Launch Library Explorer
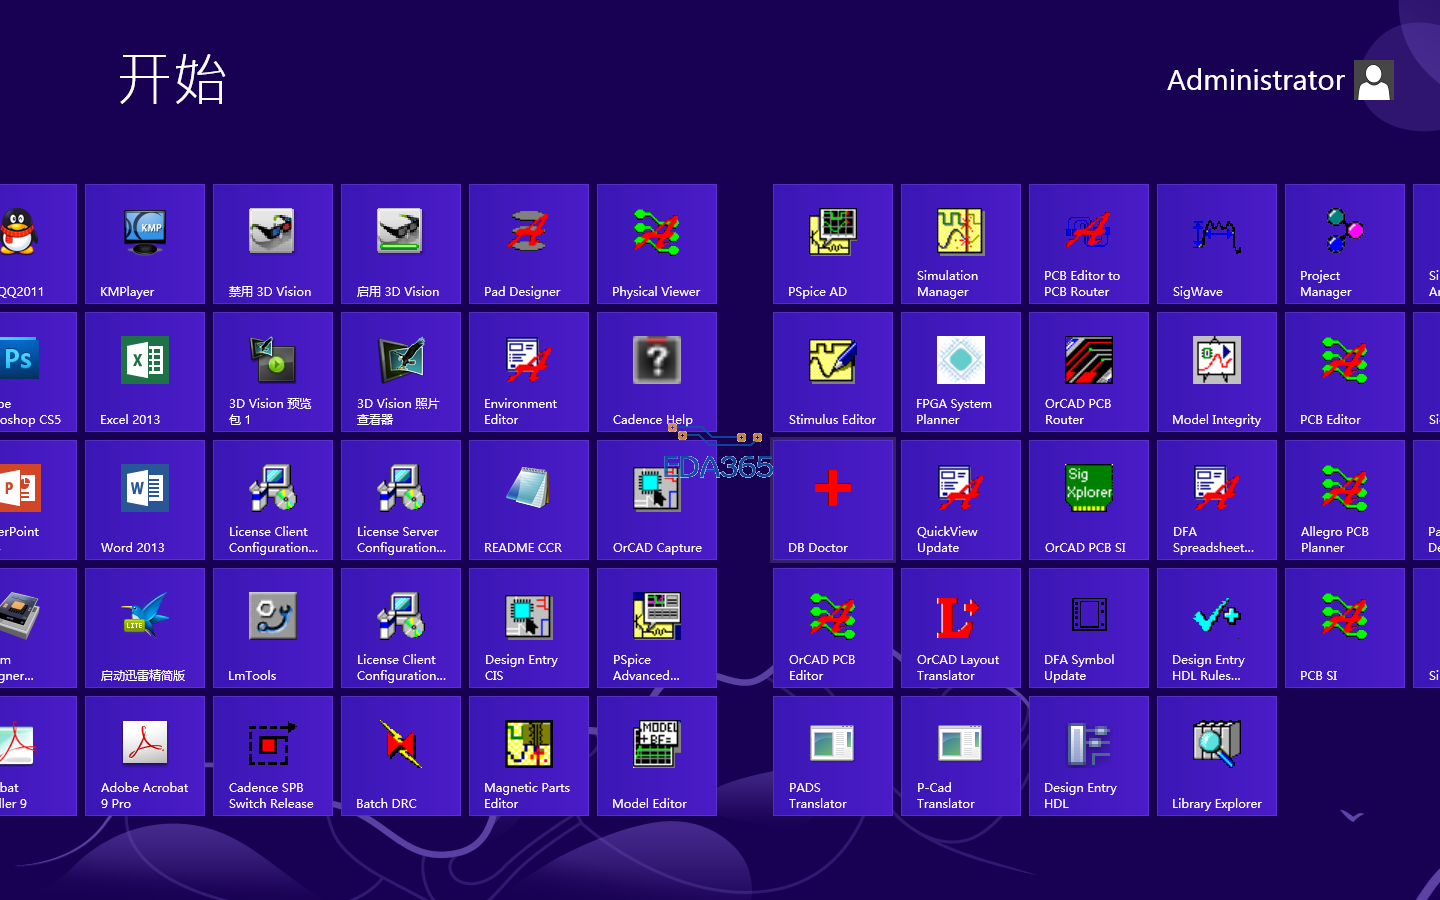 pos(1217,756)
